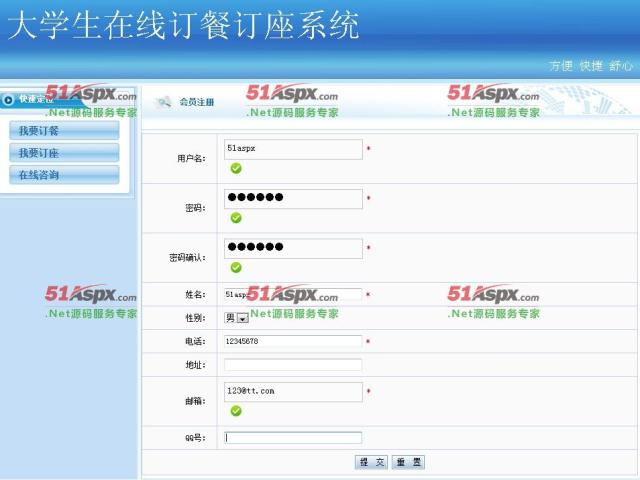
Task: Click the 地址: label text
Action: [x=196, y=365]
